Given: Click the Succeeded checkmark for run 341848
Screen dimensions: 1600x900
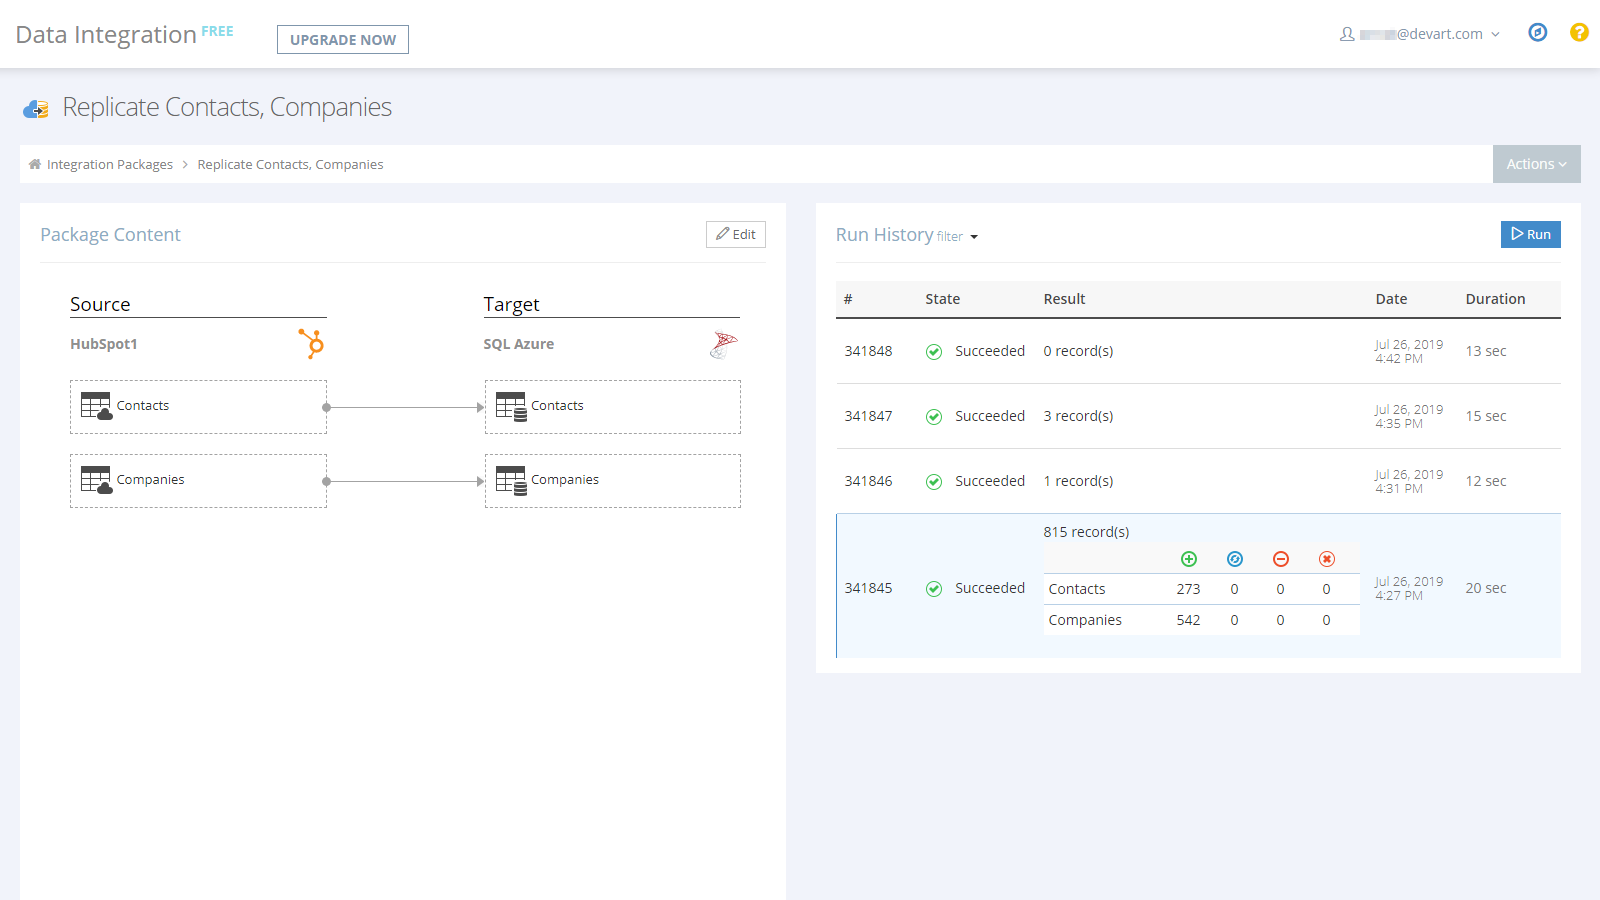Looking at the screenshot, I should [x=933, y=351].
